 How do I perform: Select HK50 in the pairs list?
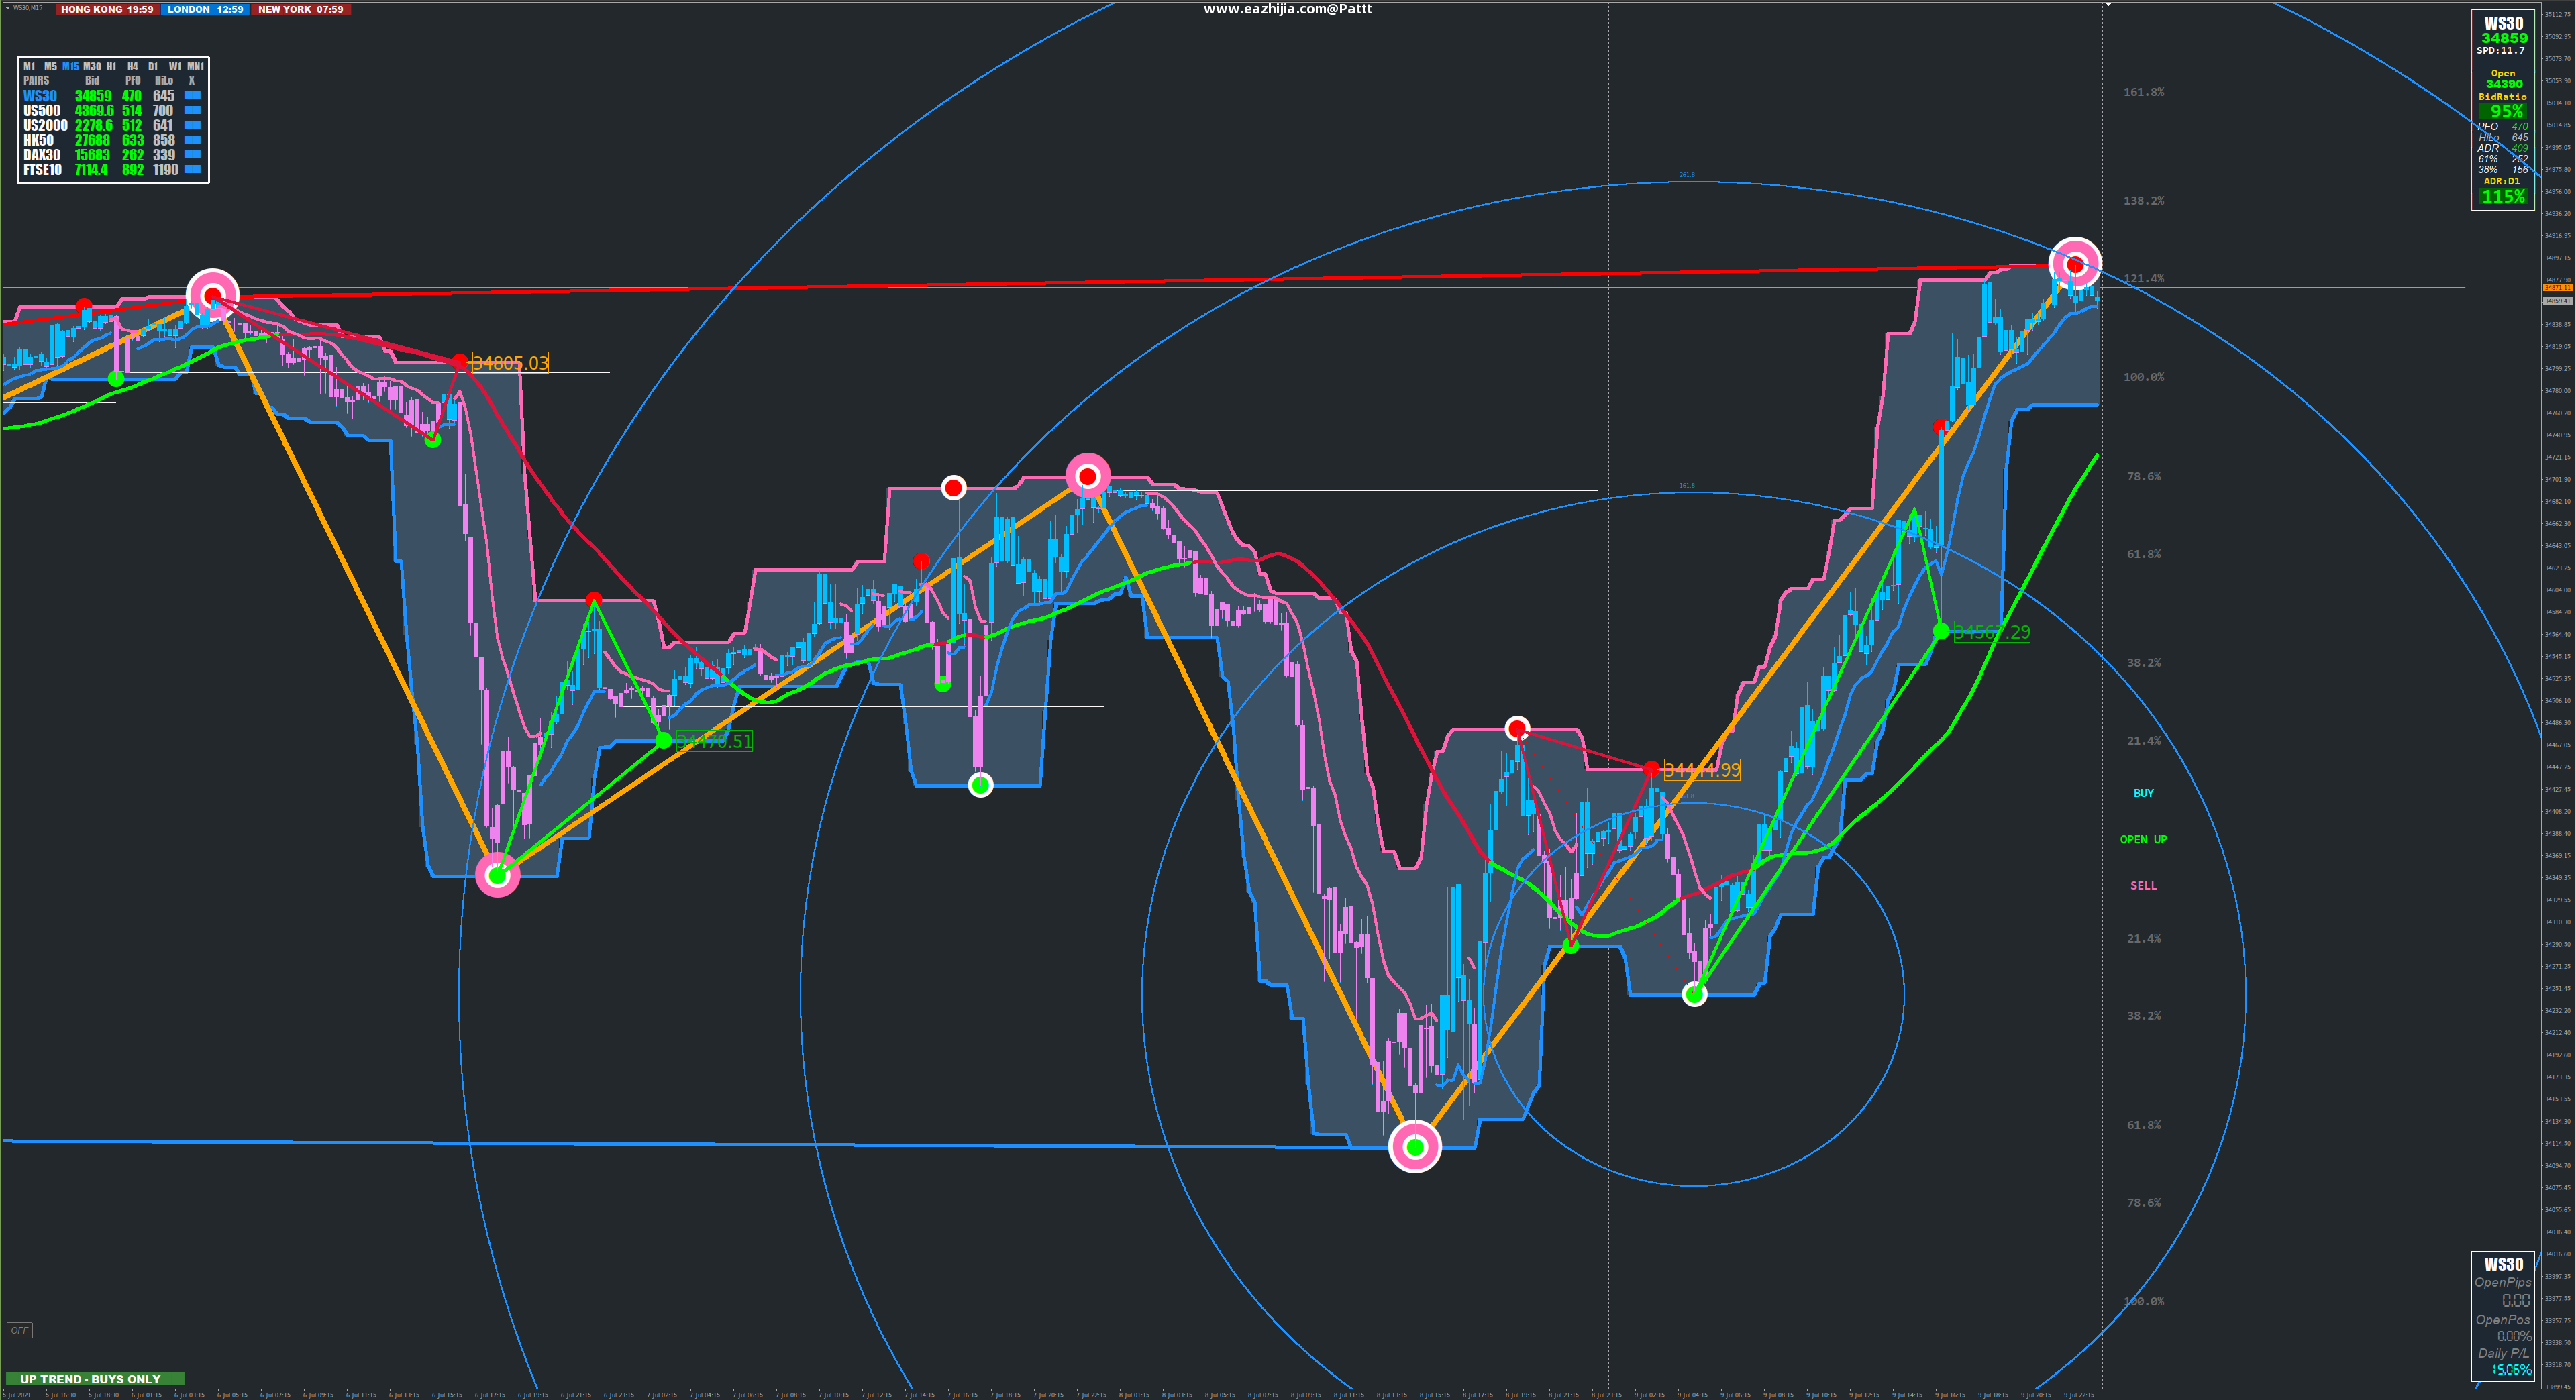pyautogui.click(x=38, y=140)
